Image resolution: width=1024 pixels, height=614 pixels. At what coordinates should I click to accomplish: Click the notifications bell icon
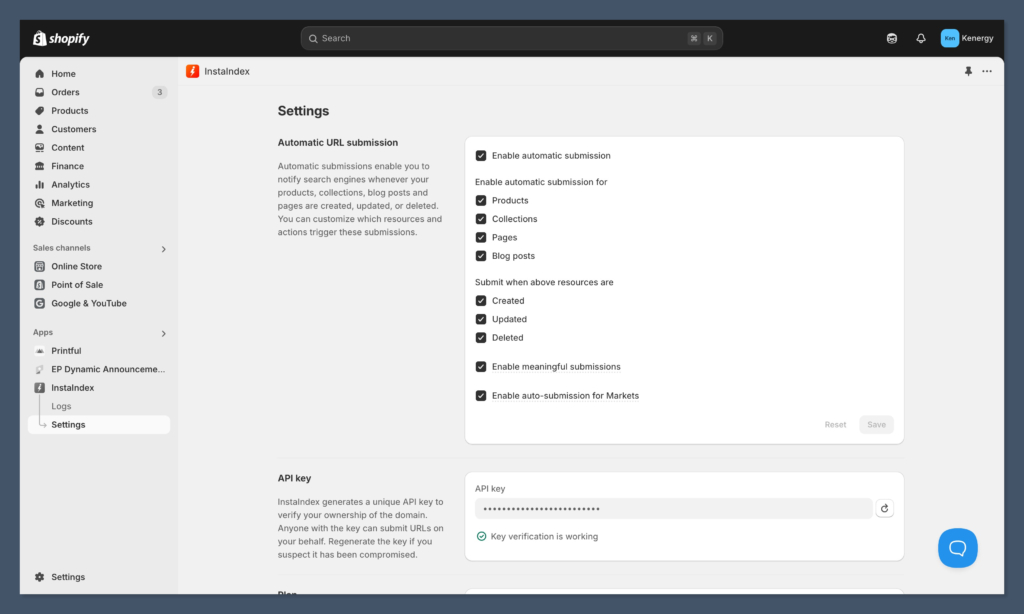920,38
